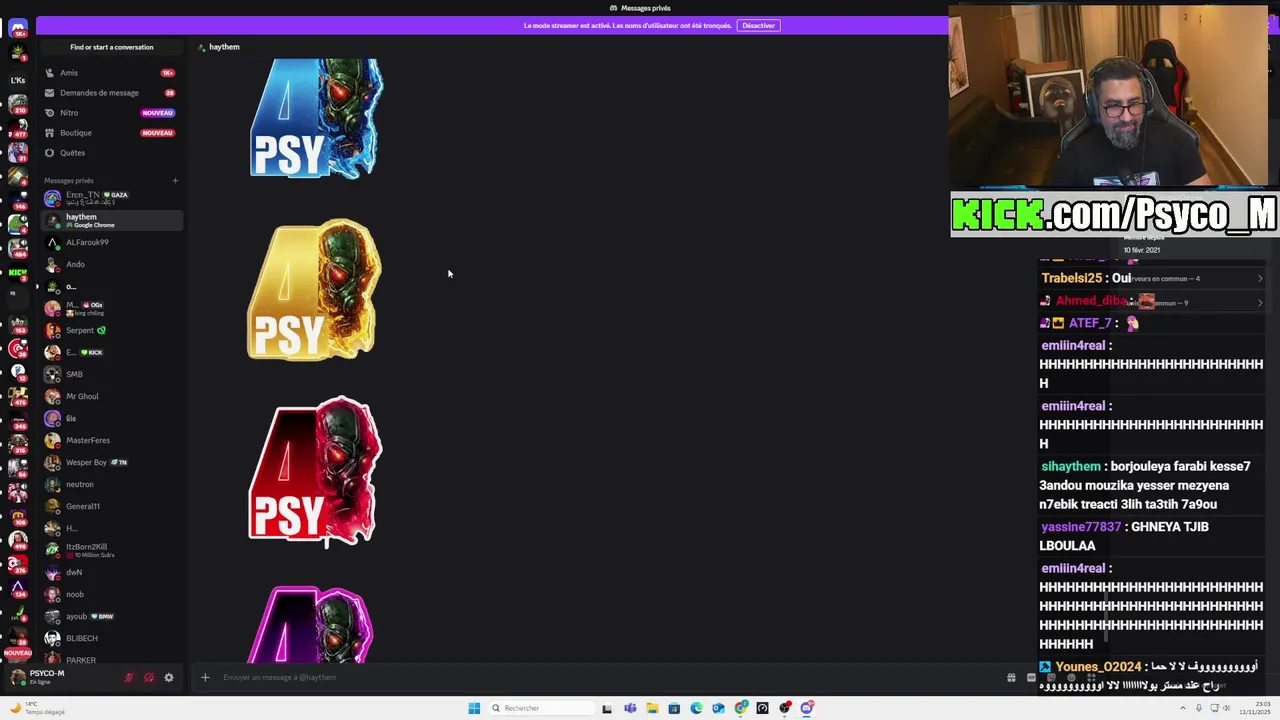Click haythem name in chat header
This screenshot has height=720, width=1280.
pyautogui.click(x=224, y=47)
